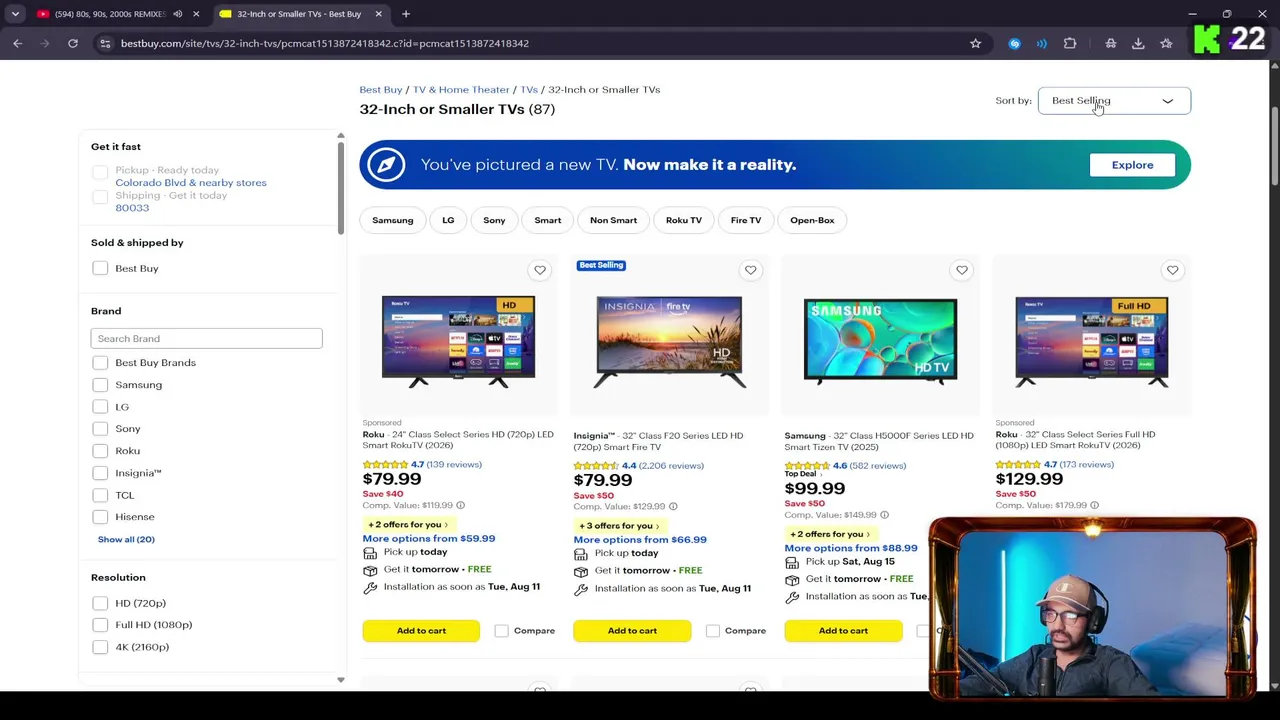Open the browser downloads icon

1138,43
